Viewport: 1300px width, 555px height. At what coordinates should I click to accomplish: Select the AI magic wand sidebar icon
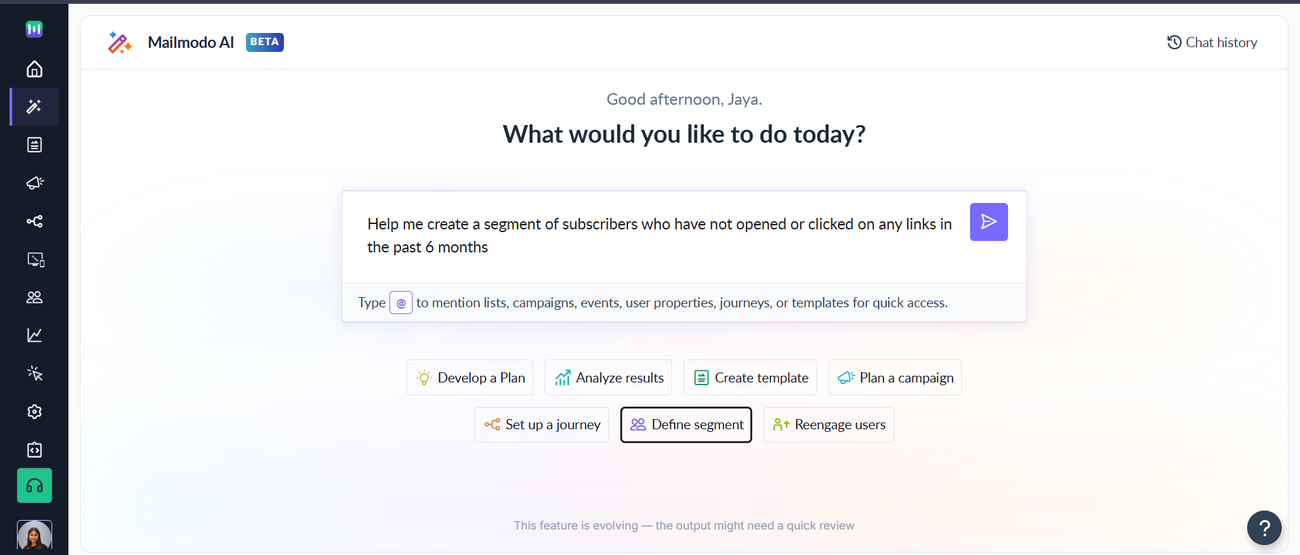[34, 107]
